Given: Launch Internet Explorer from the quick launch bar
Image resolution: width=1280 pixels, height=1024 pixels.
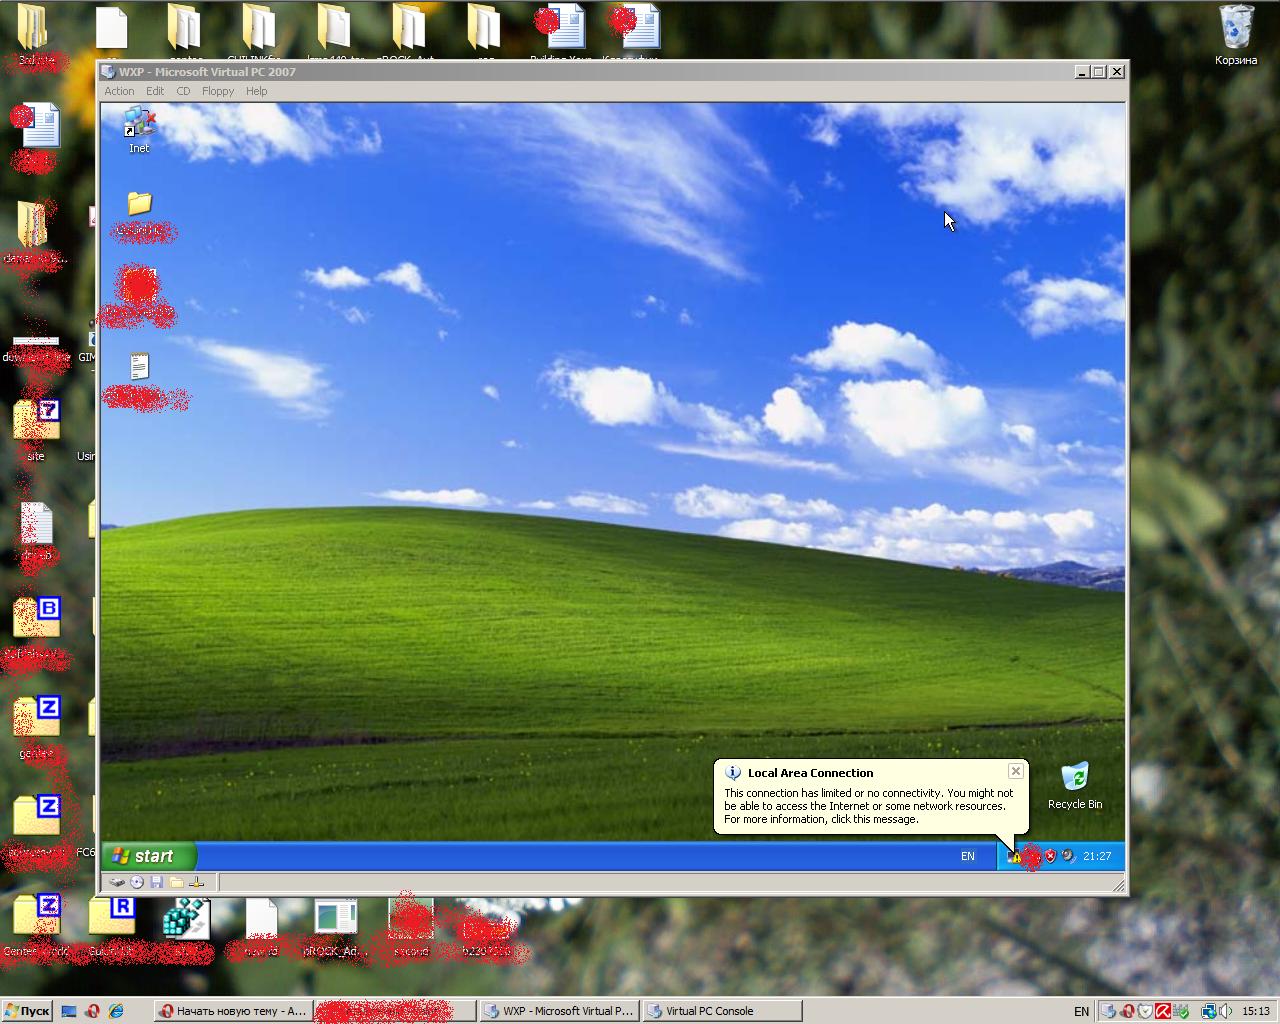Looking at the screenshot, I should click(x=116, y=1011).
